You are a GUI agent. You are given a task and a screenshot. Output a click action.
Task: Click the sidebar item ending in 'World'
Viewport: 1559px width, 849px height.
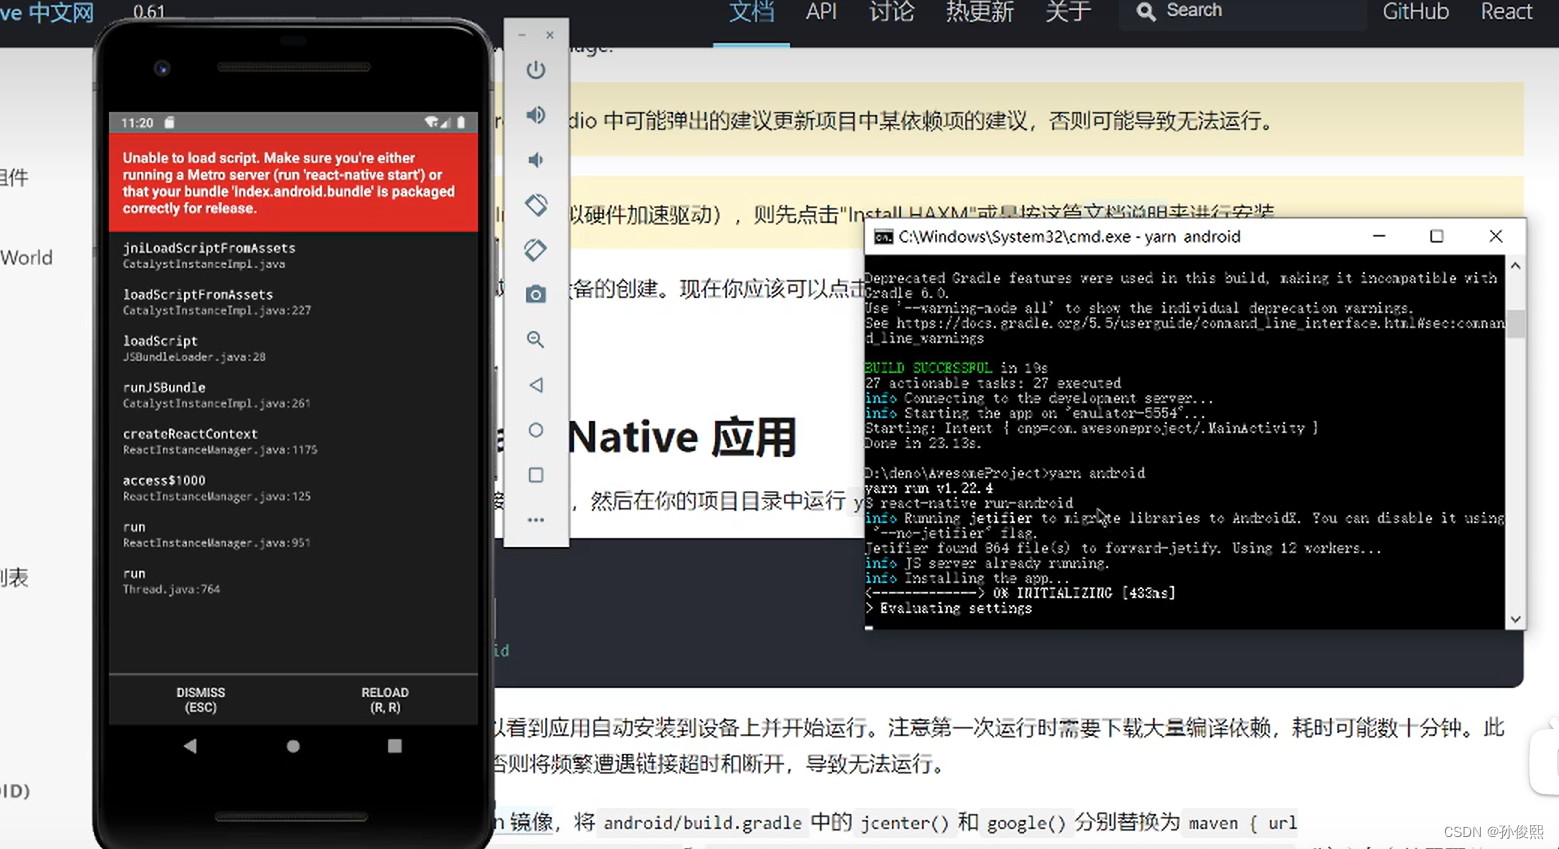26,258
